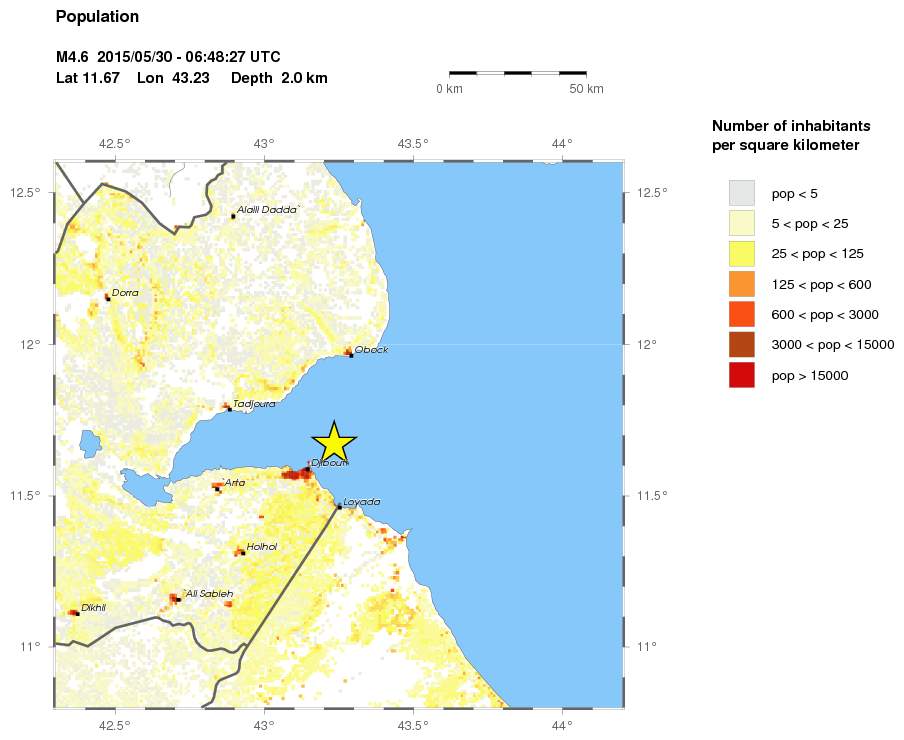
Task: Click the Djibouti city label
Action: pos(329,463)
